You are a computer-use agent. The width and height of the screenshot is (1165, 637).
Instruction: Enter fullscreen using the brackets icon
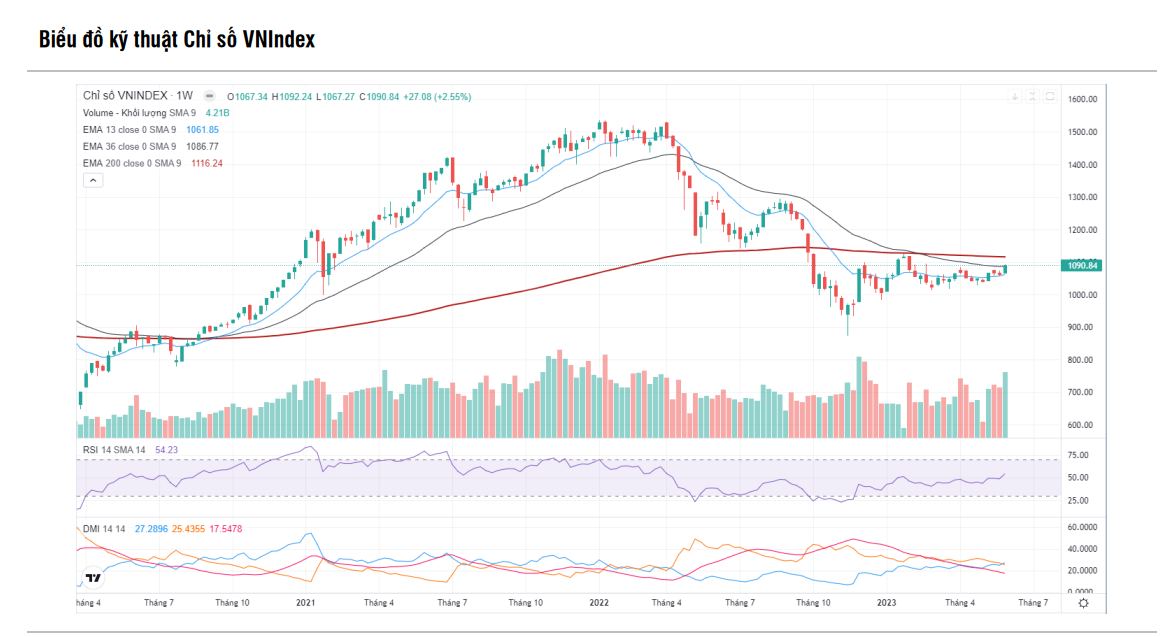1048,97
